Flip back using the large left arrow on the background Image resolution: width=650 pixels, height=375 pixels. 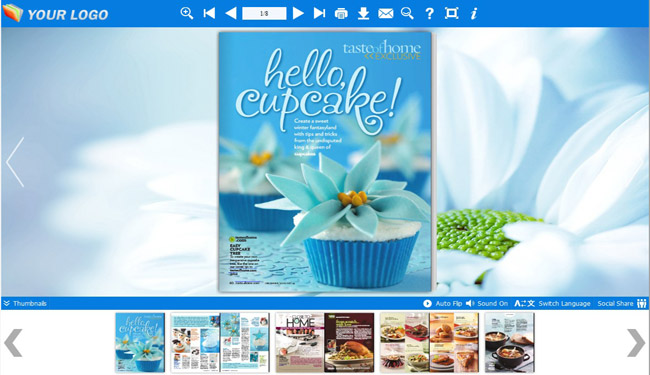tap(15, 162)
